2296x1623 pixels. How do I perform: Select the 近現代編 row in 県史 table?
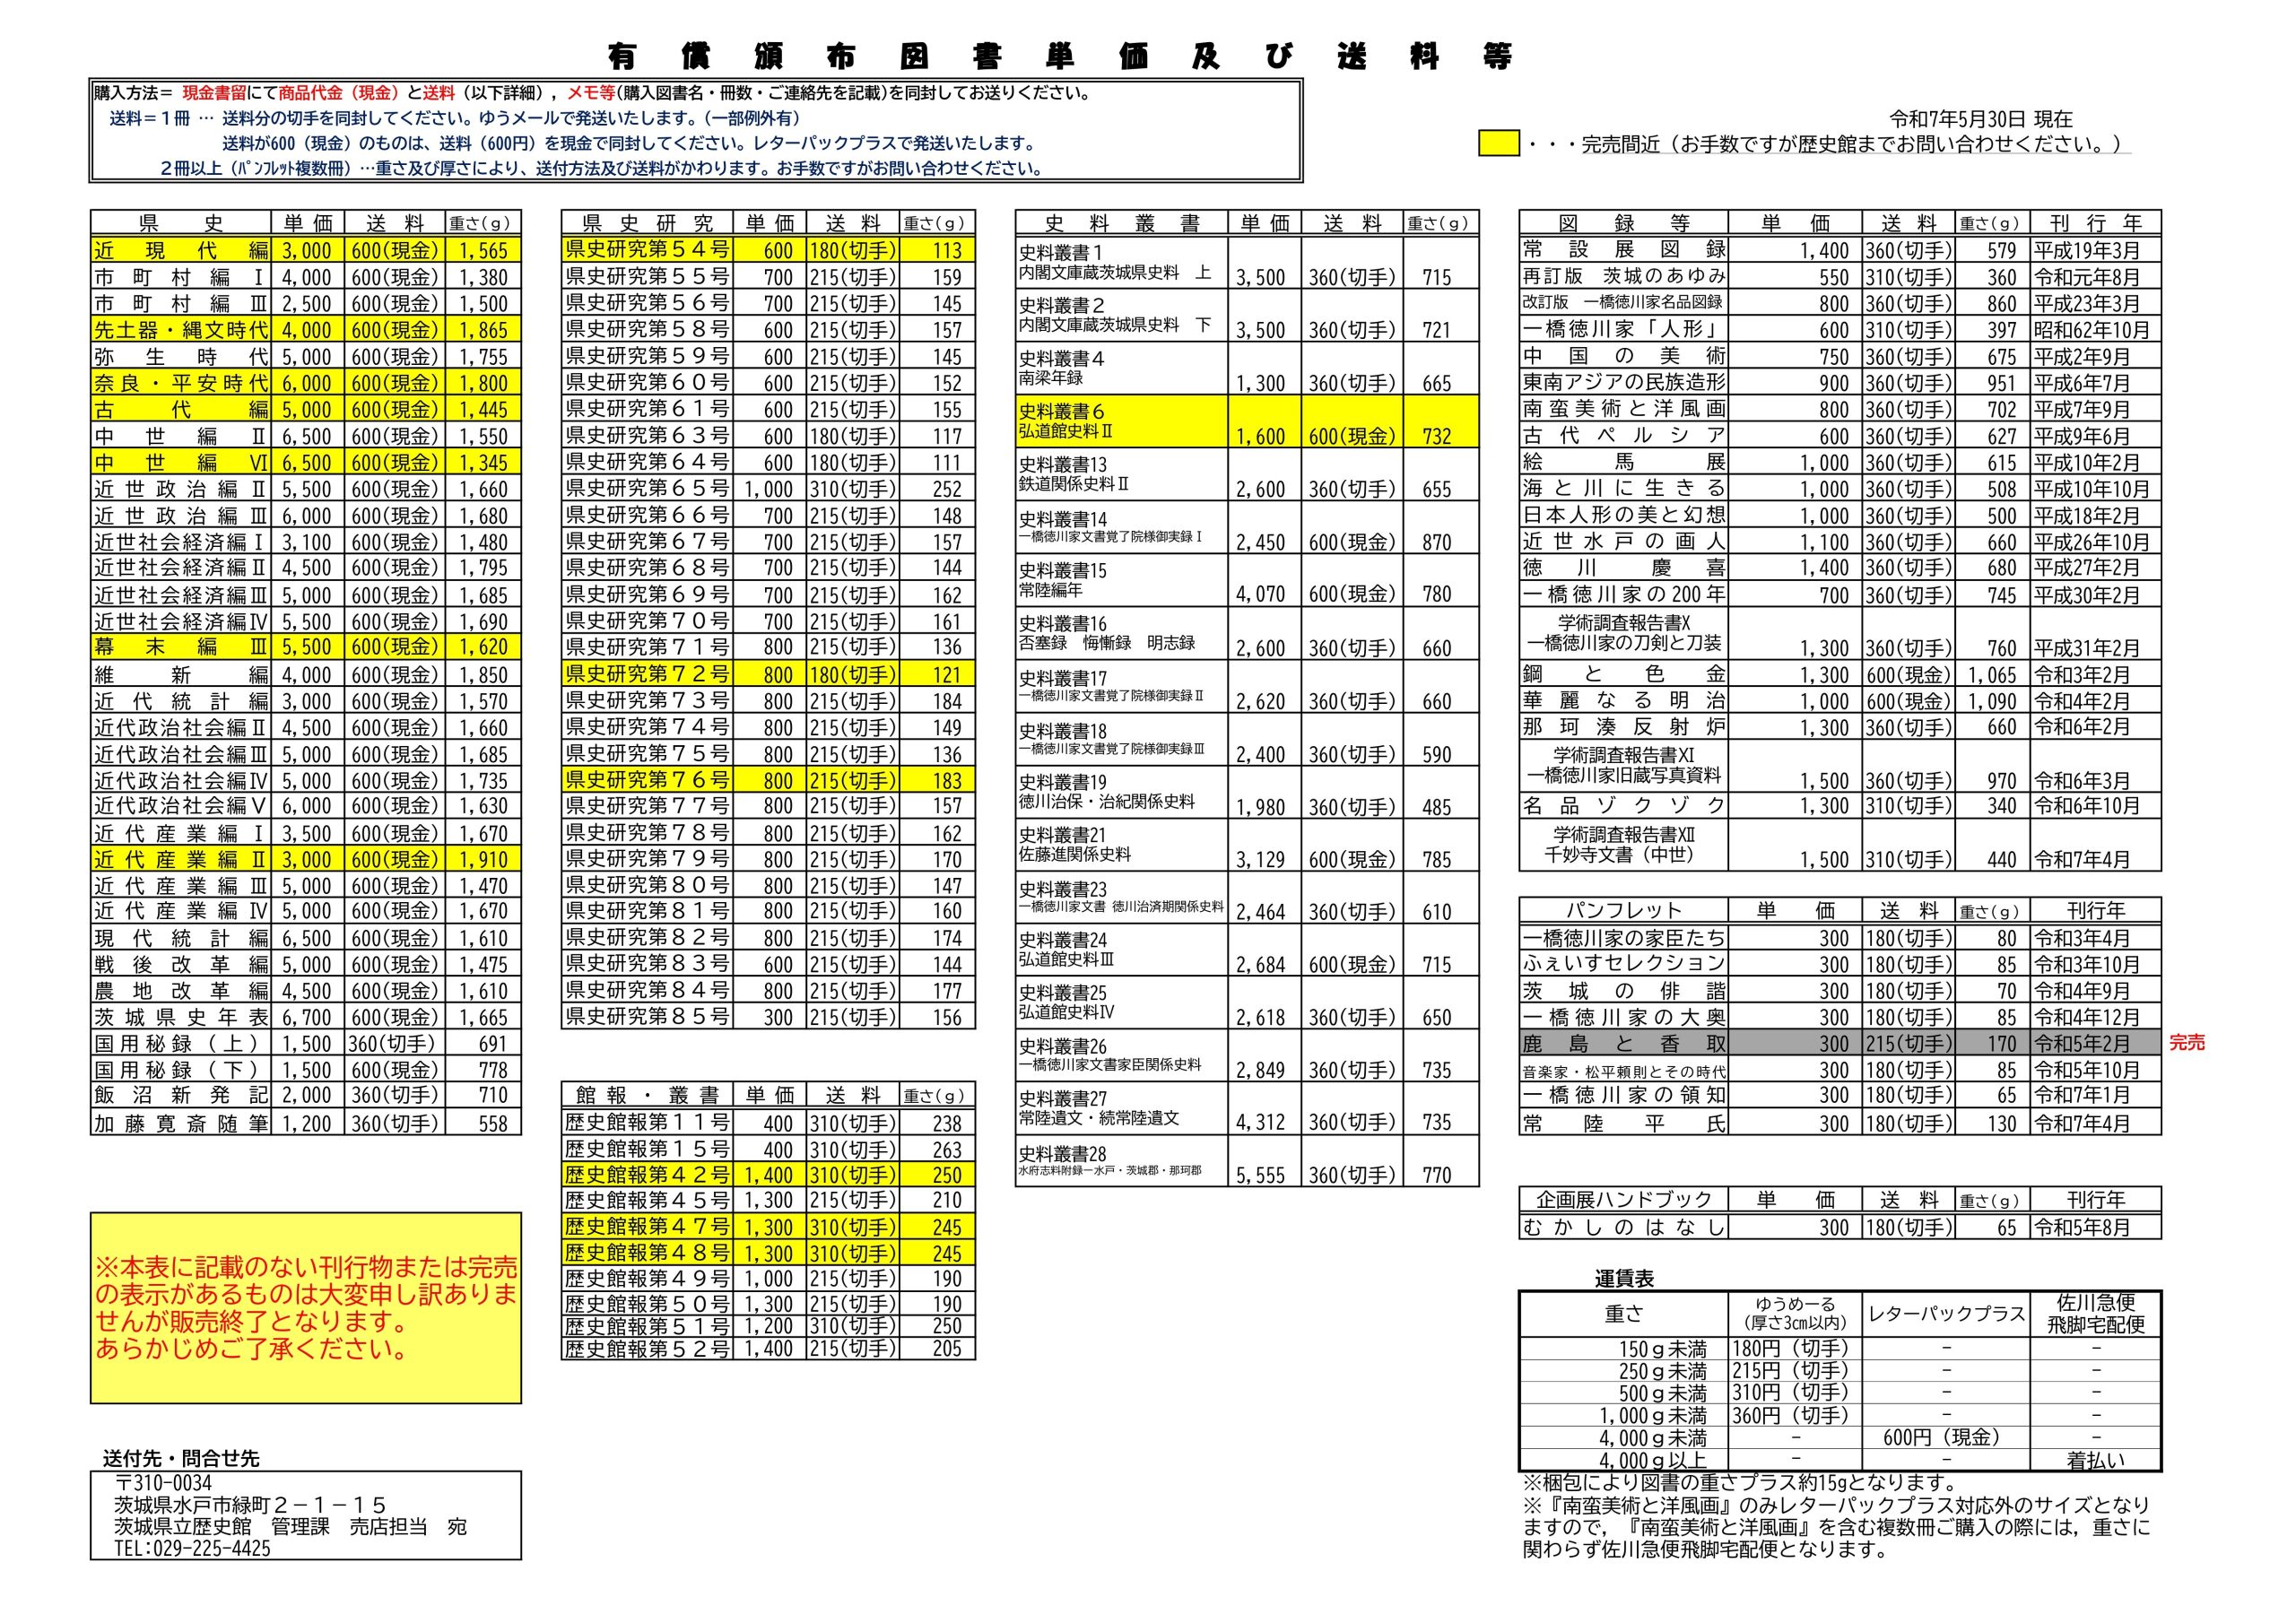[x=306, y=250]
